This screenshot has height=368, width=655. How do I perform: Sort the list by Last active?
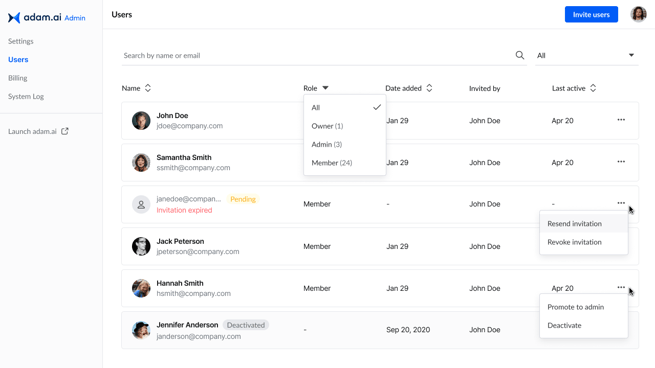tap(593, 88)
